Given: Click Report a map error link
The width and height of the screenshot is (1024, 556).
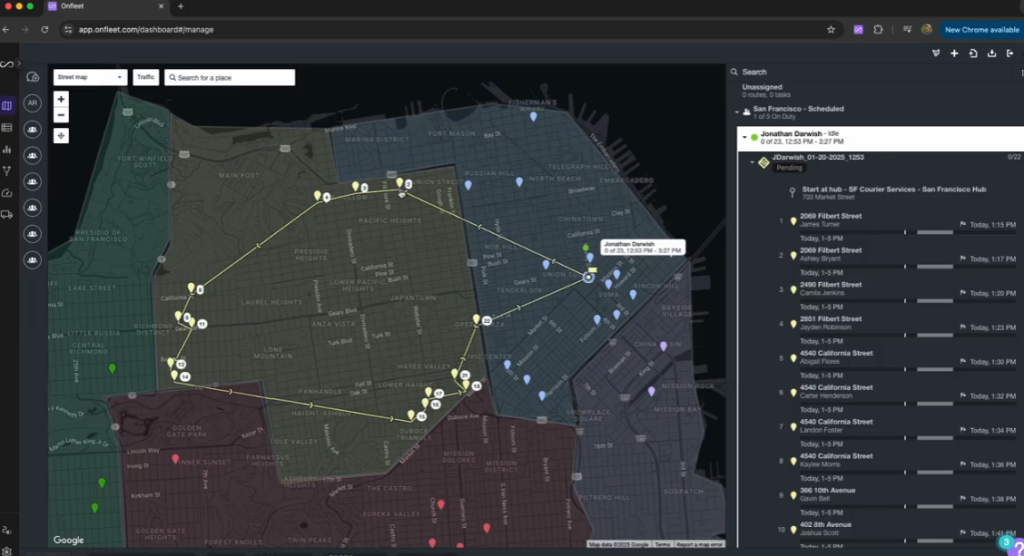Looking at the screenshot, I should point(699,544).
